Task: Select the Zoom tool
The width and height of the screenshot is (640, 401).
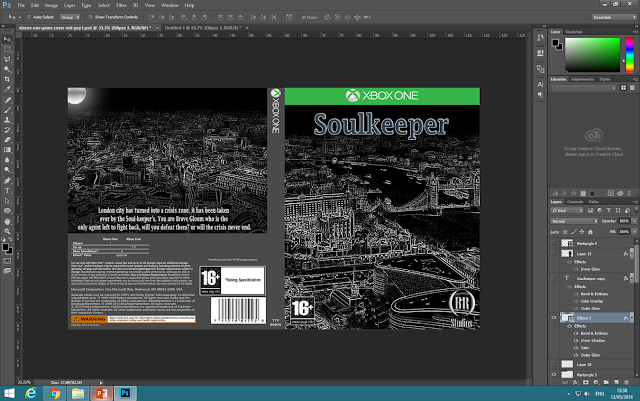Action: click(7, 231)
